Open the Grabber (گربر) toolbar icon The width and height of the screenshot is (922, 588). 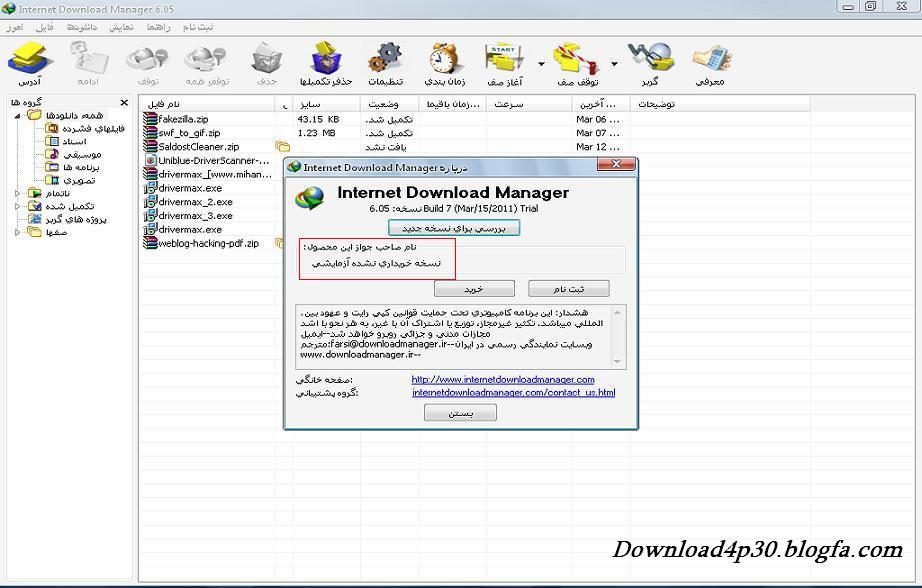pos(650,59)
